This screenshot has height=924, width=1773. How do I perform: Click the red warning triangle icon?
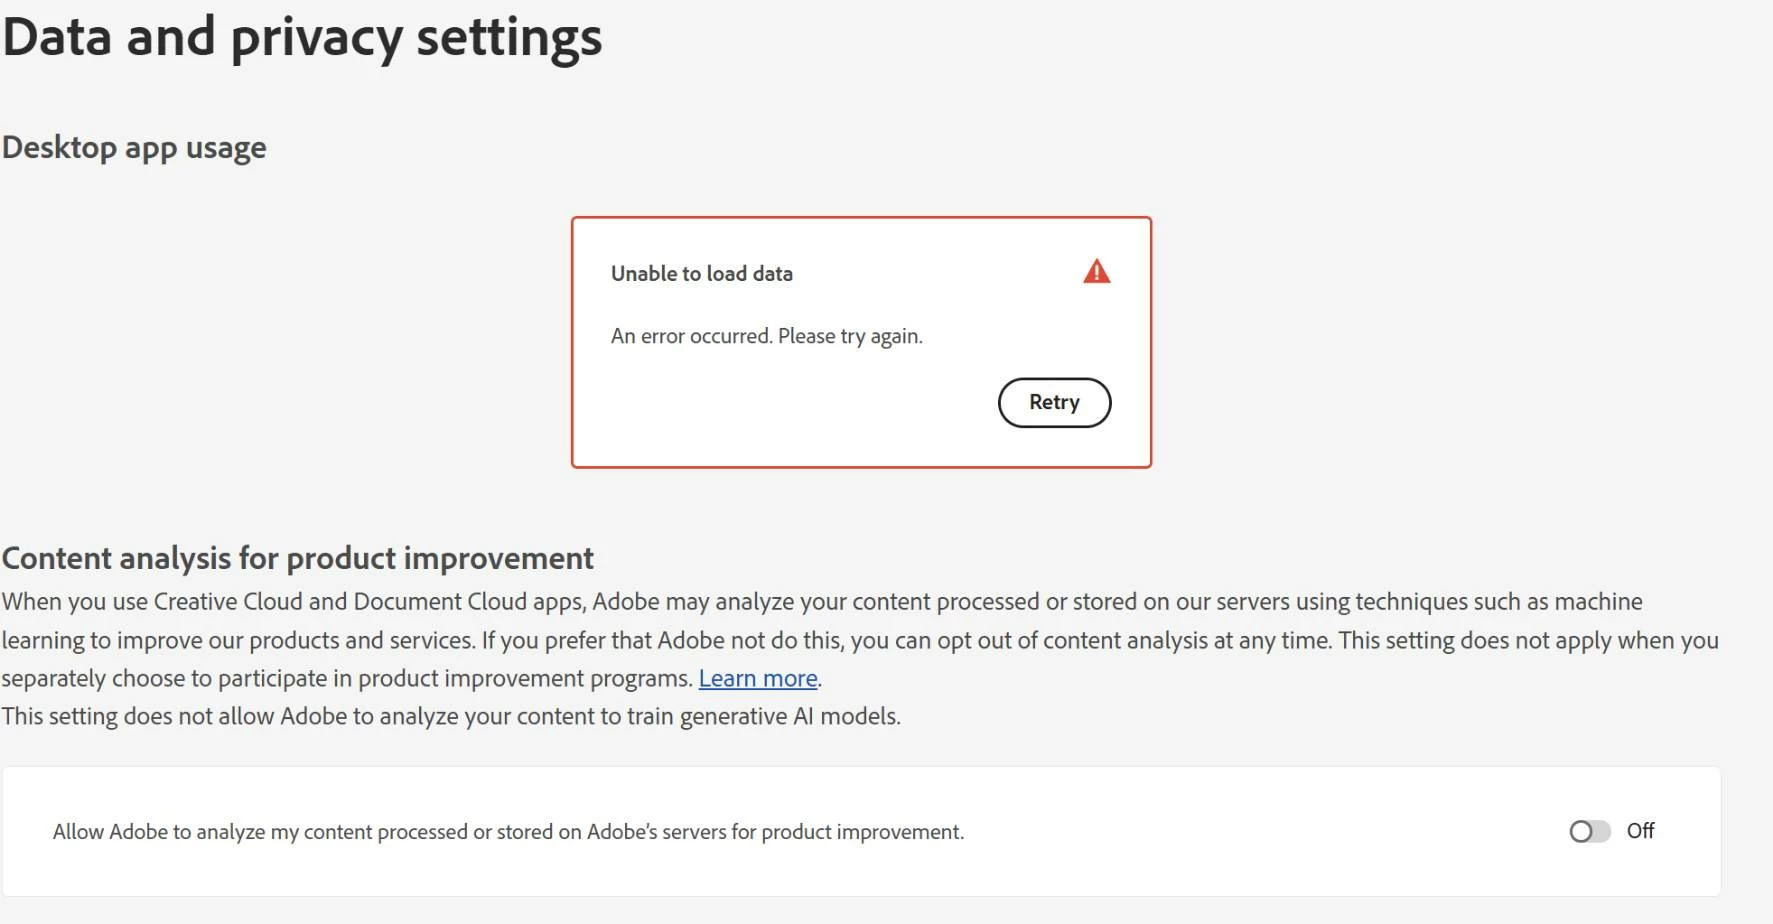click(1096, 272)
